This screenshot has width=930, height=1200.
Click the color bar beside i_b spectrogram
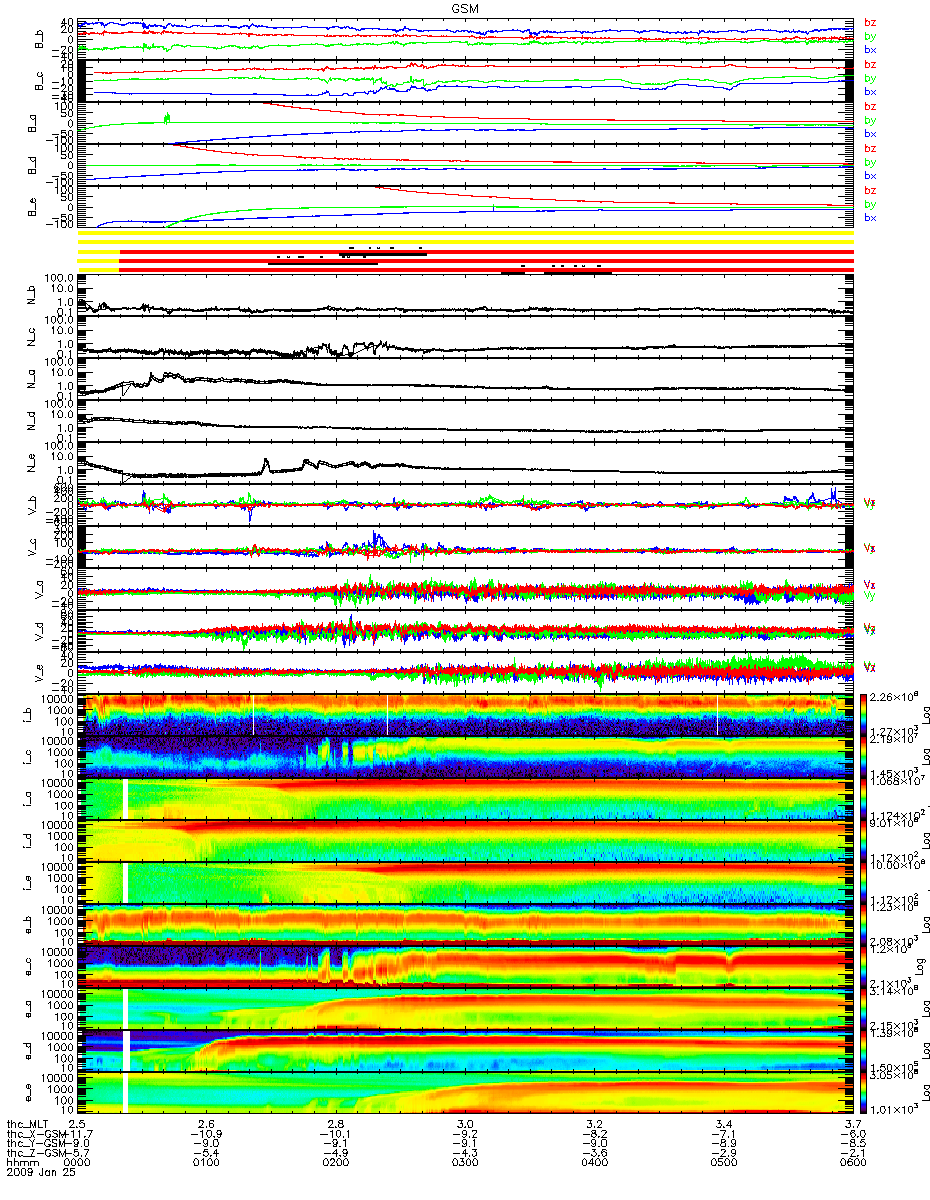point(865,714)
